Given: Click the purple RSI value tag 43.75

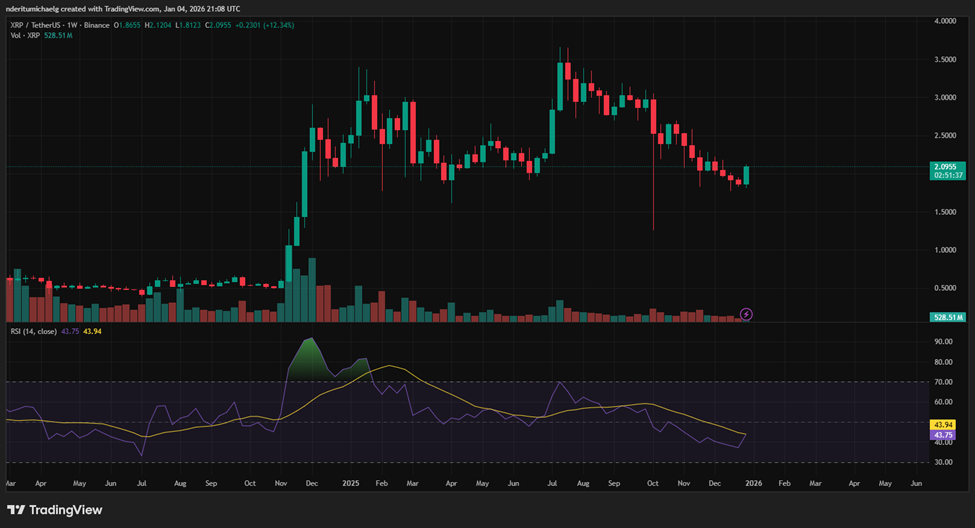Looking at the screenshot, I should tap(945, 435).
